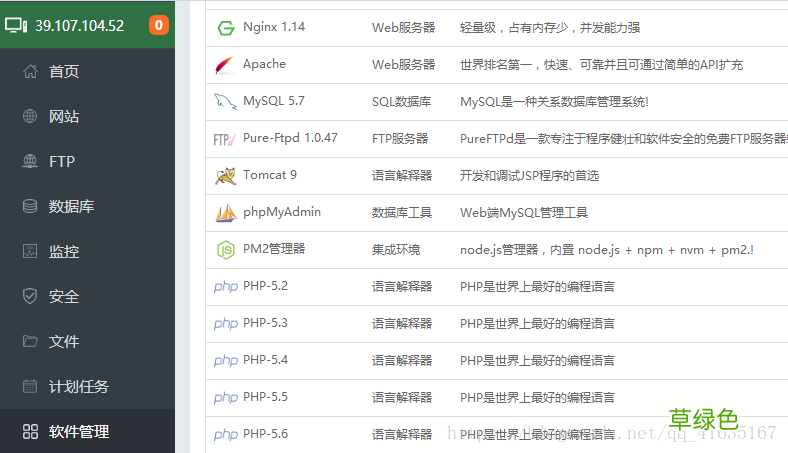Image resolution: width=788 pixels, height=453 pixels.
Task: Click 开发和调试JSP程序的首选 description
Action: pyautogui.click(x=530, y=175)
